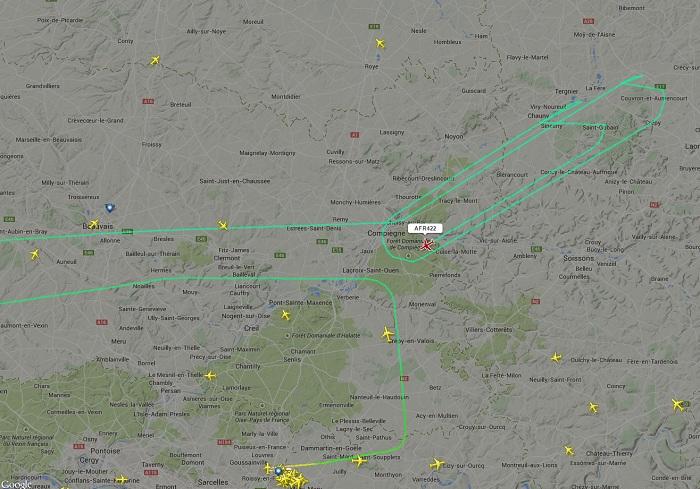Click the Compiègne city label

(386, 233)
